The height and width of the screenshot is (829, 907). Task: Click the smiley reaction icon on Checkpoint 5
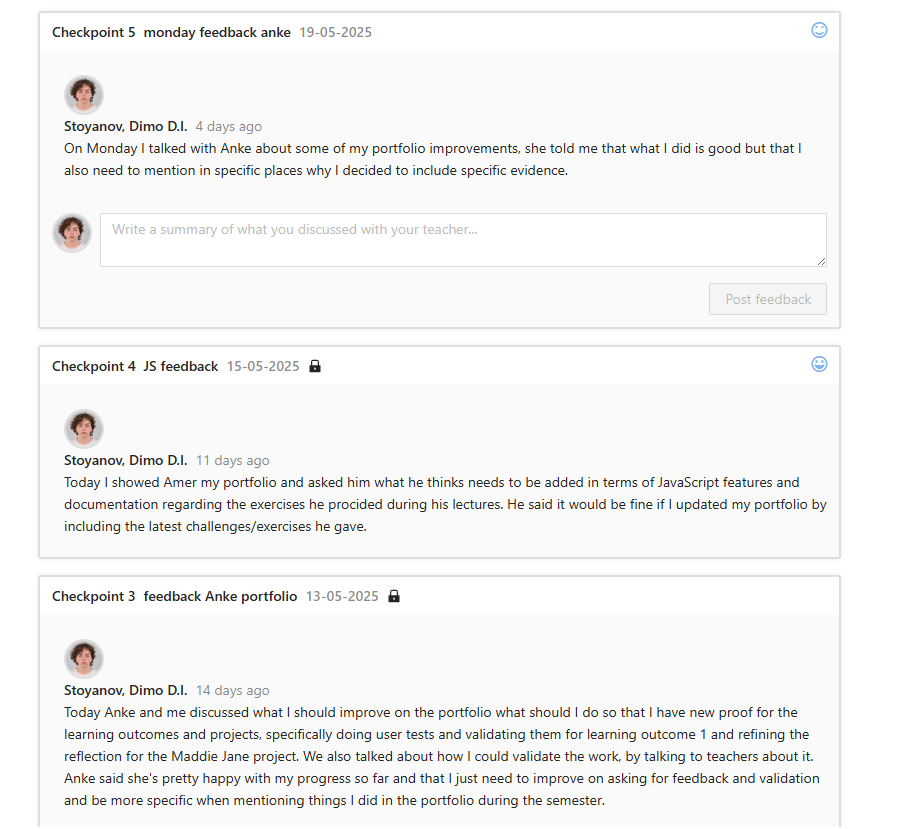pos(819,30)
